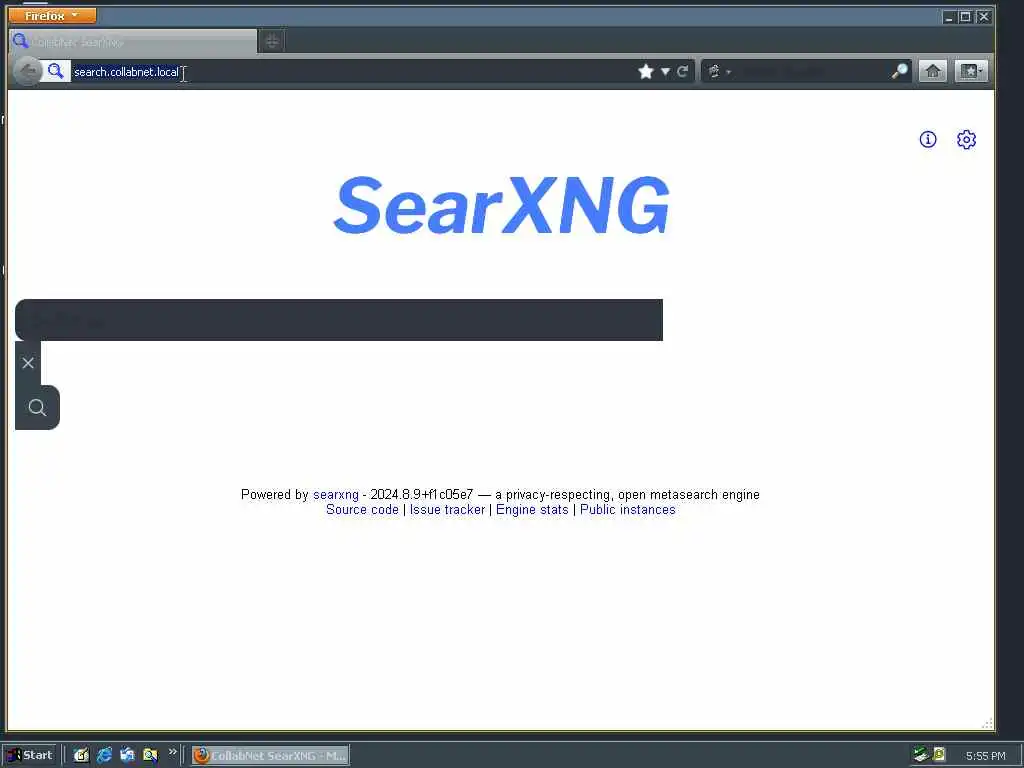Launch Internet Explorer from the quick launch
This screenshot has width=1024, height=768.
click(x=104, y=755)
